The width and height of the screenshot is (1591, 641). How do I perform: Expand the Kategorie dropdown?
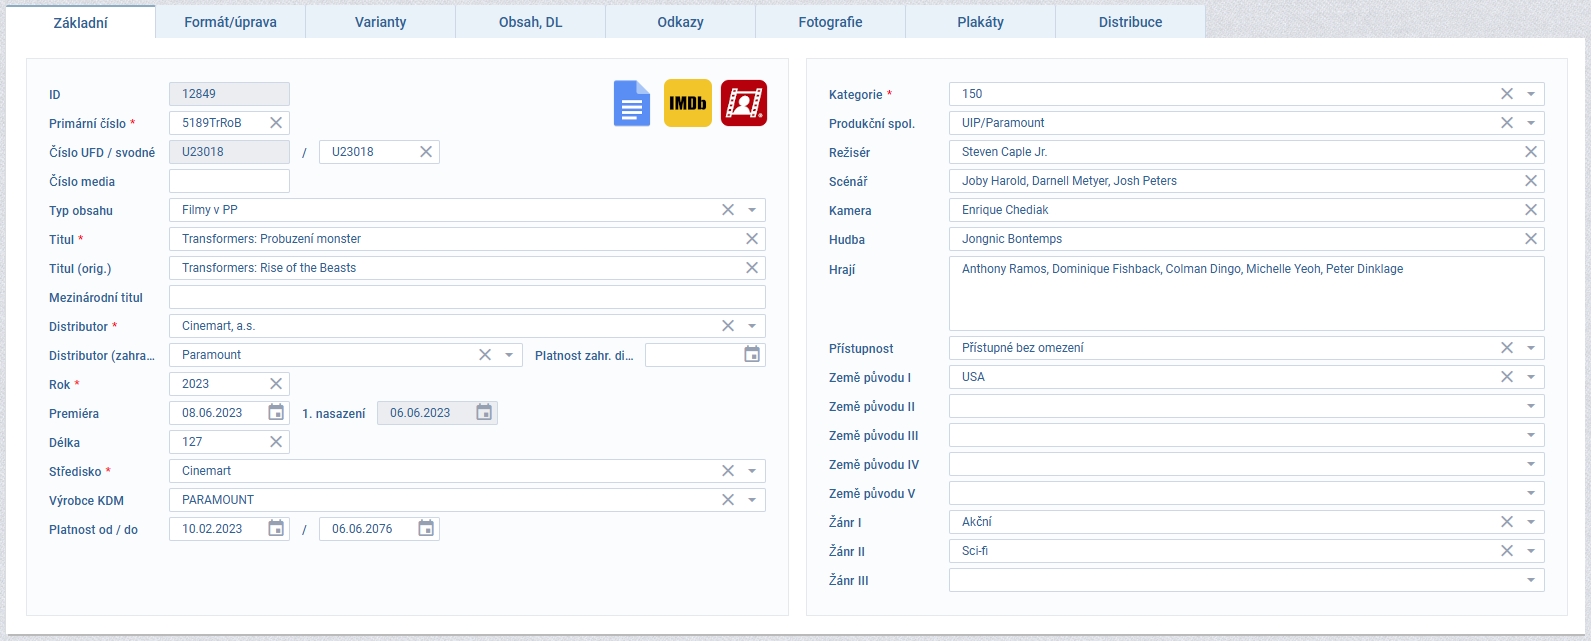click(1531, 94)
